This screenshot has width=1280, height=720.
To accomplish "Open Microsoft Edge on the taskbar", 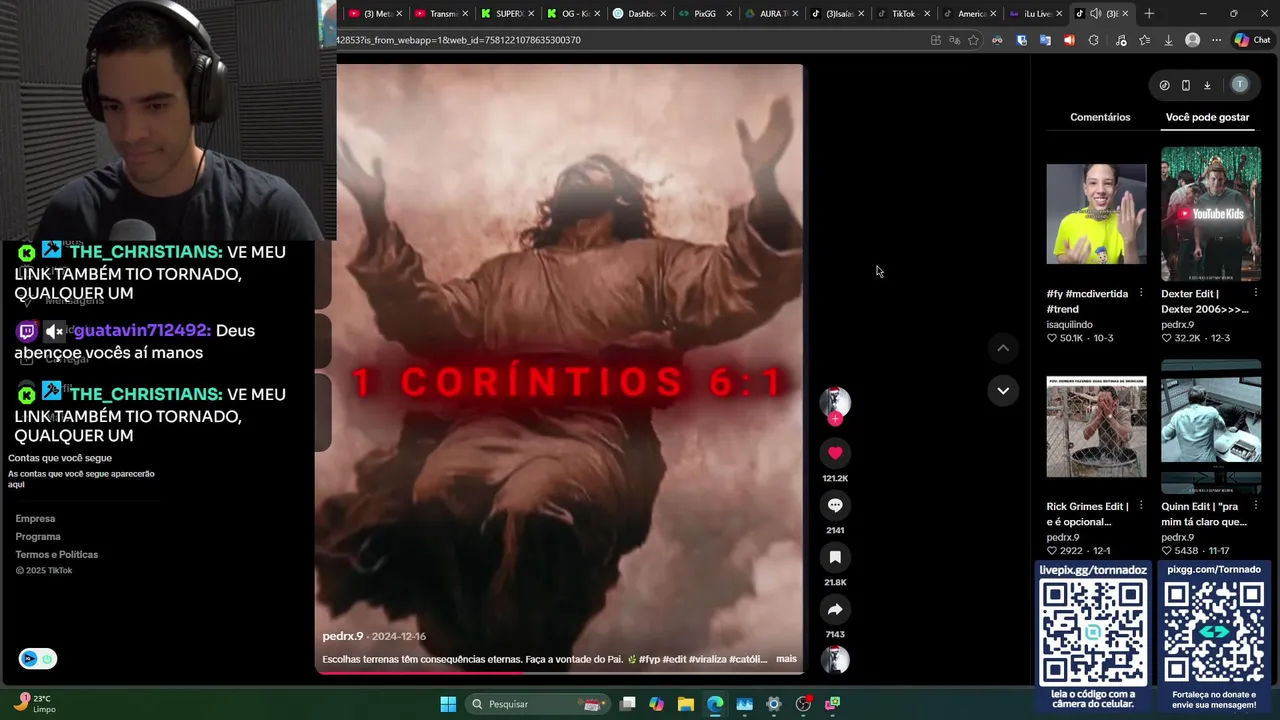I will coord(715,704).
